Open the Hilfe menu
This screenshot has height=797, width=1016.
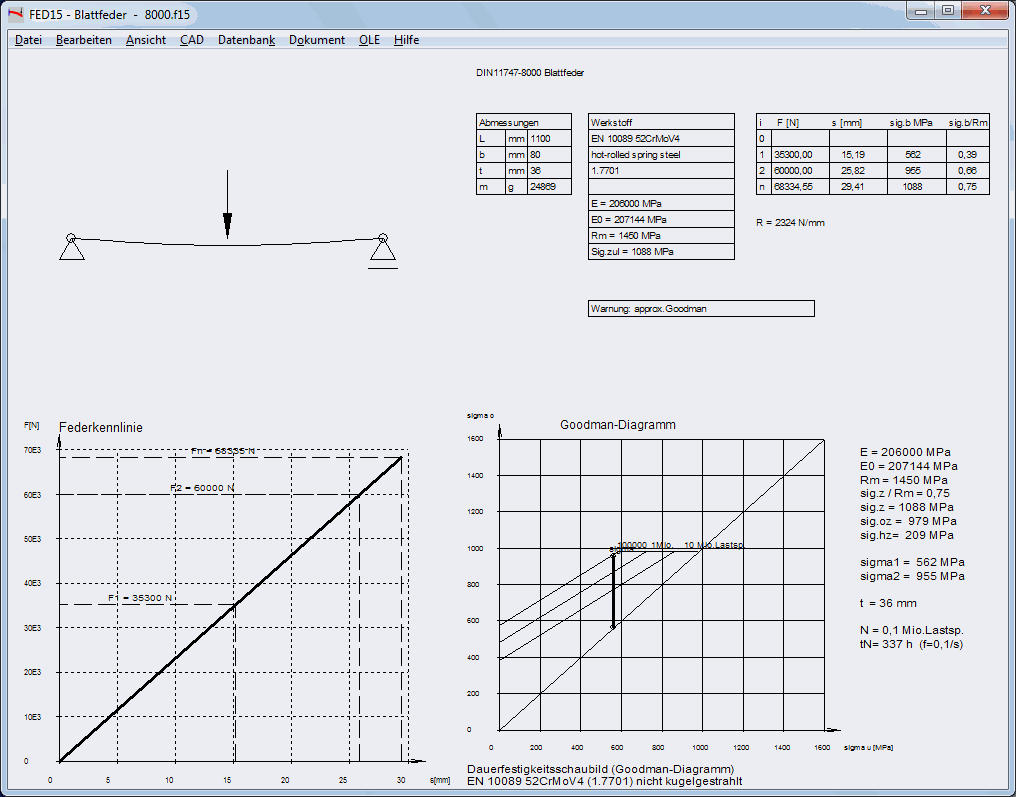tap(406, 40)
